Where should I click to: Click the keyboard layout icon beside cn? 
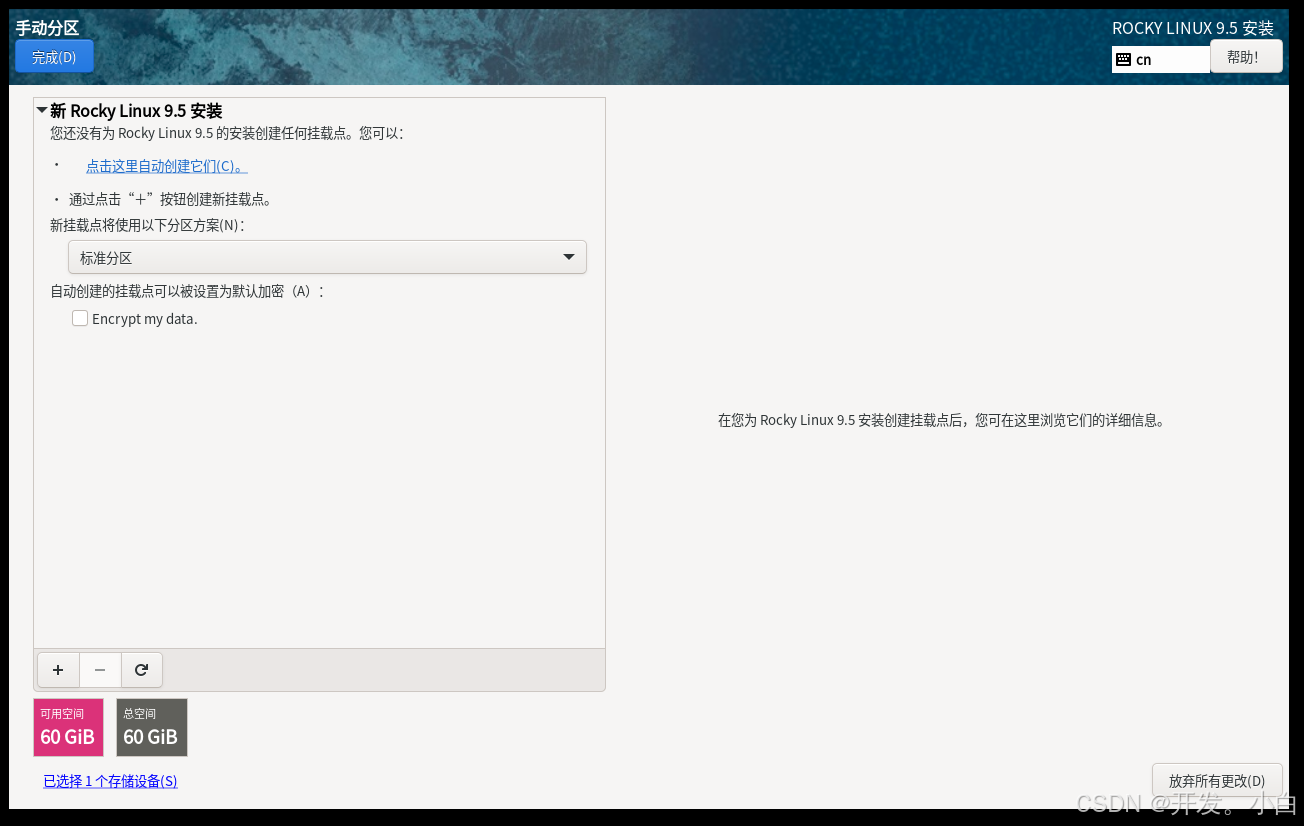coord(1123,59)
